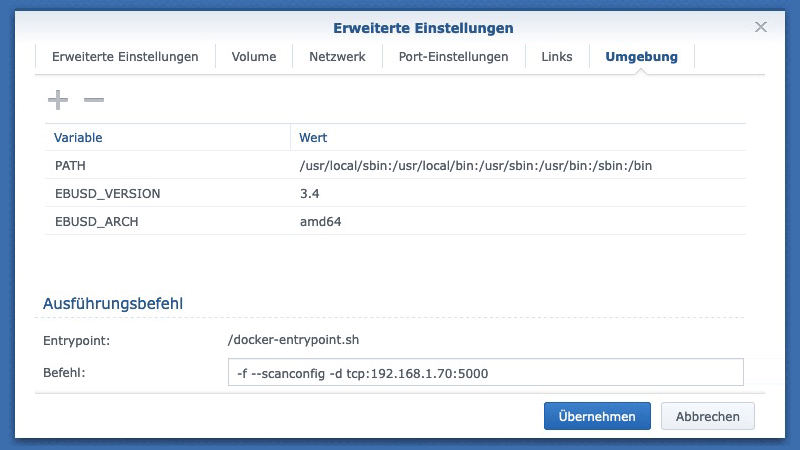Select the Umgebung tab
800x450 pixels.
tap(641, 57)
